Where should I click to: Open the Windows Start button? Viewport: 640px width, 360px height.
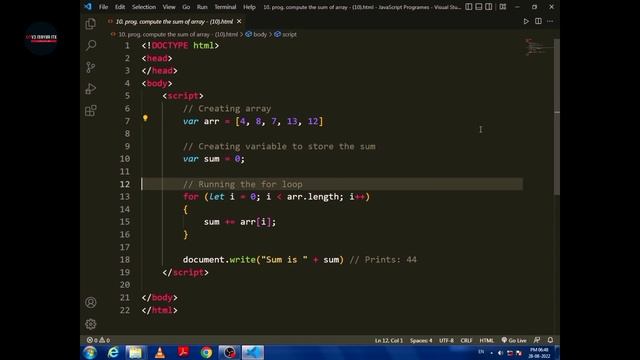[90, 352]
